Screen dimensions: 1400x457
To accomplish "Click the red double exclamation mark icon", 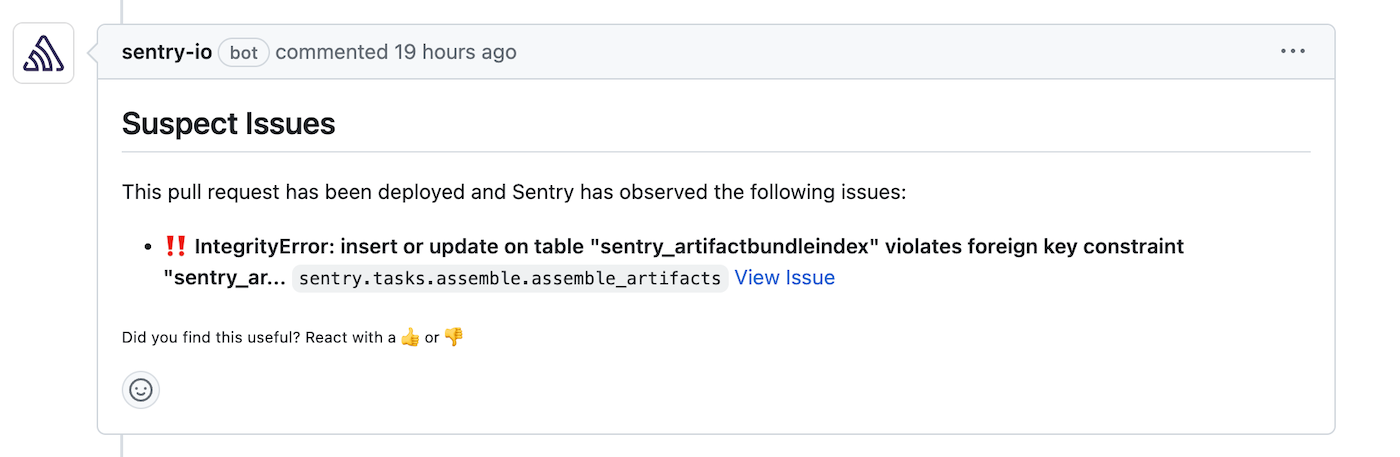I will click(176, 246).
